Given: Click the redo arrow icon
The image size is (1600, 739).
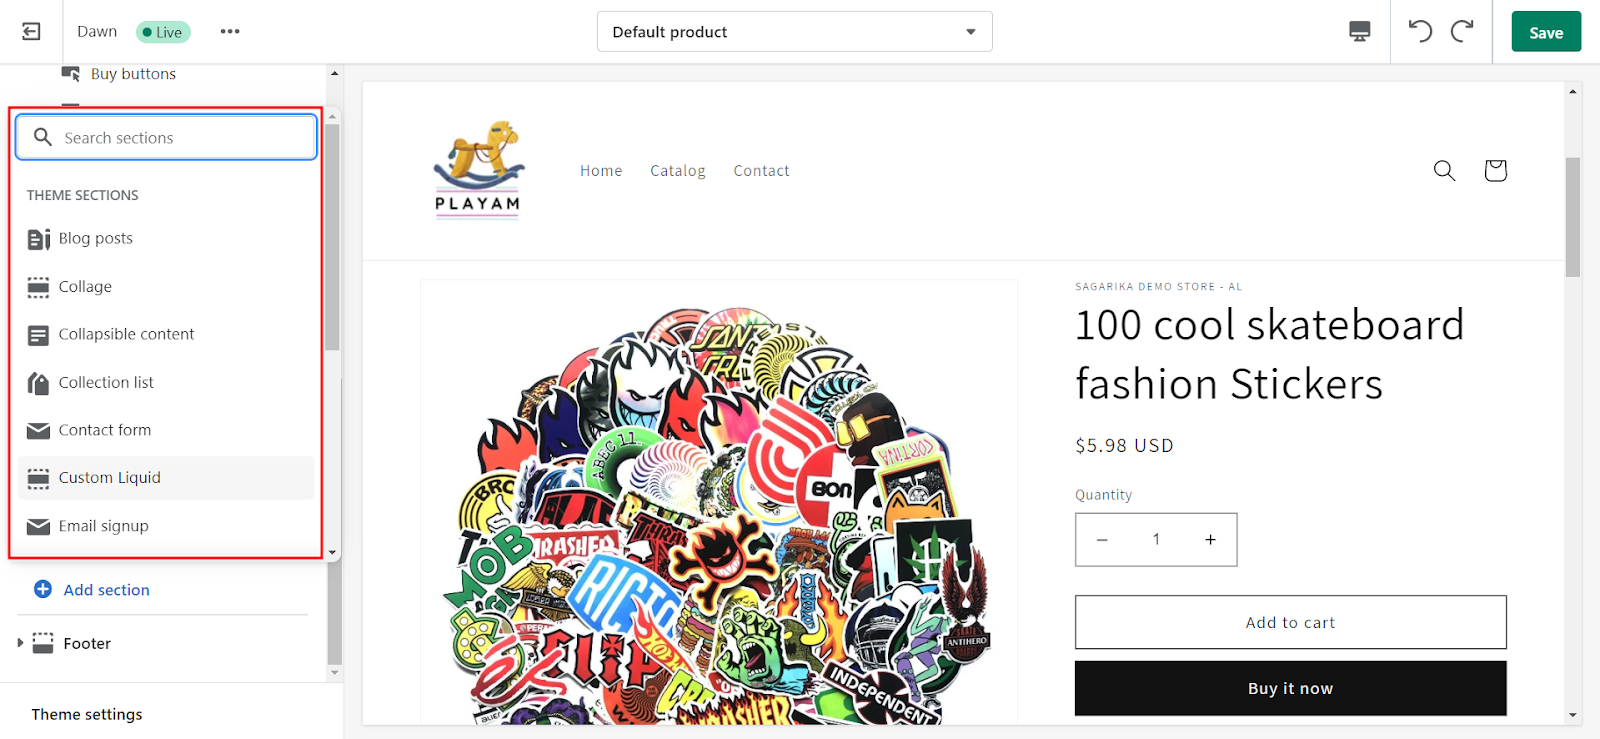Looking at the screenshot, I should (1462, 31).
